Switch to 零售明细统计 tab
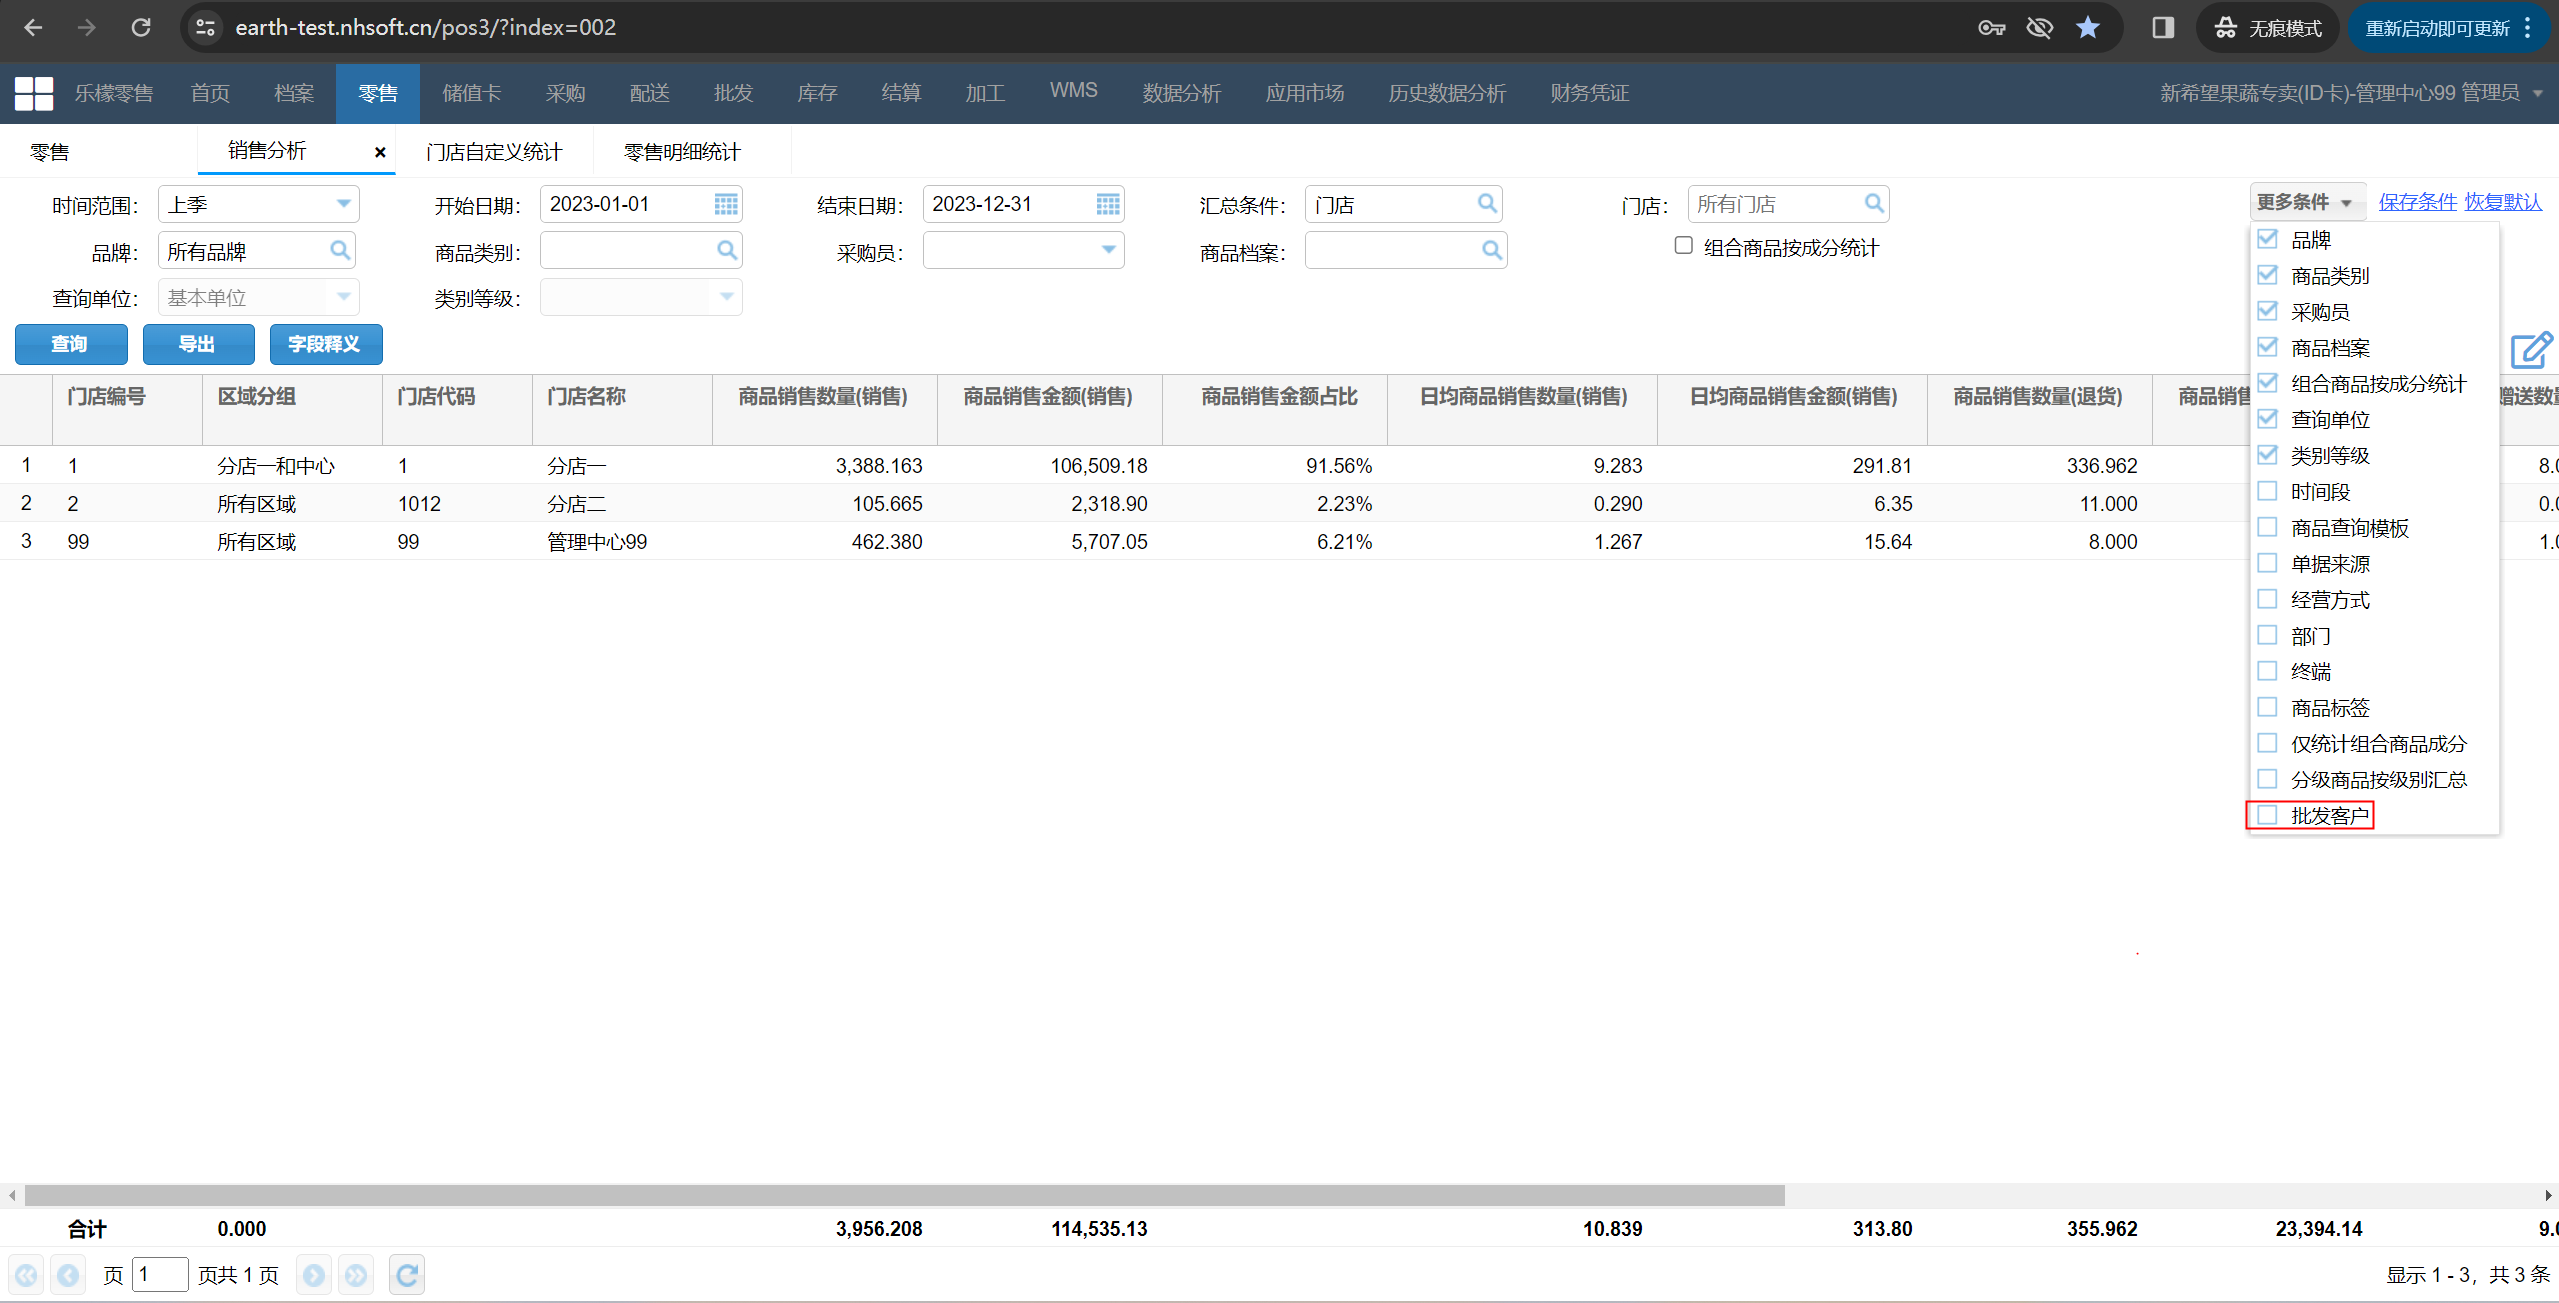2559x1303 pixels. tap(682, 152)
